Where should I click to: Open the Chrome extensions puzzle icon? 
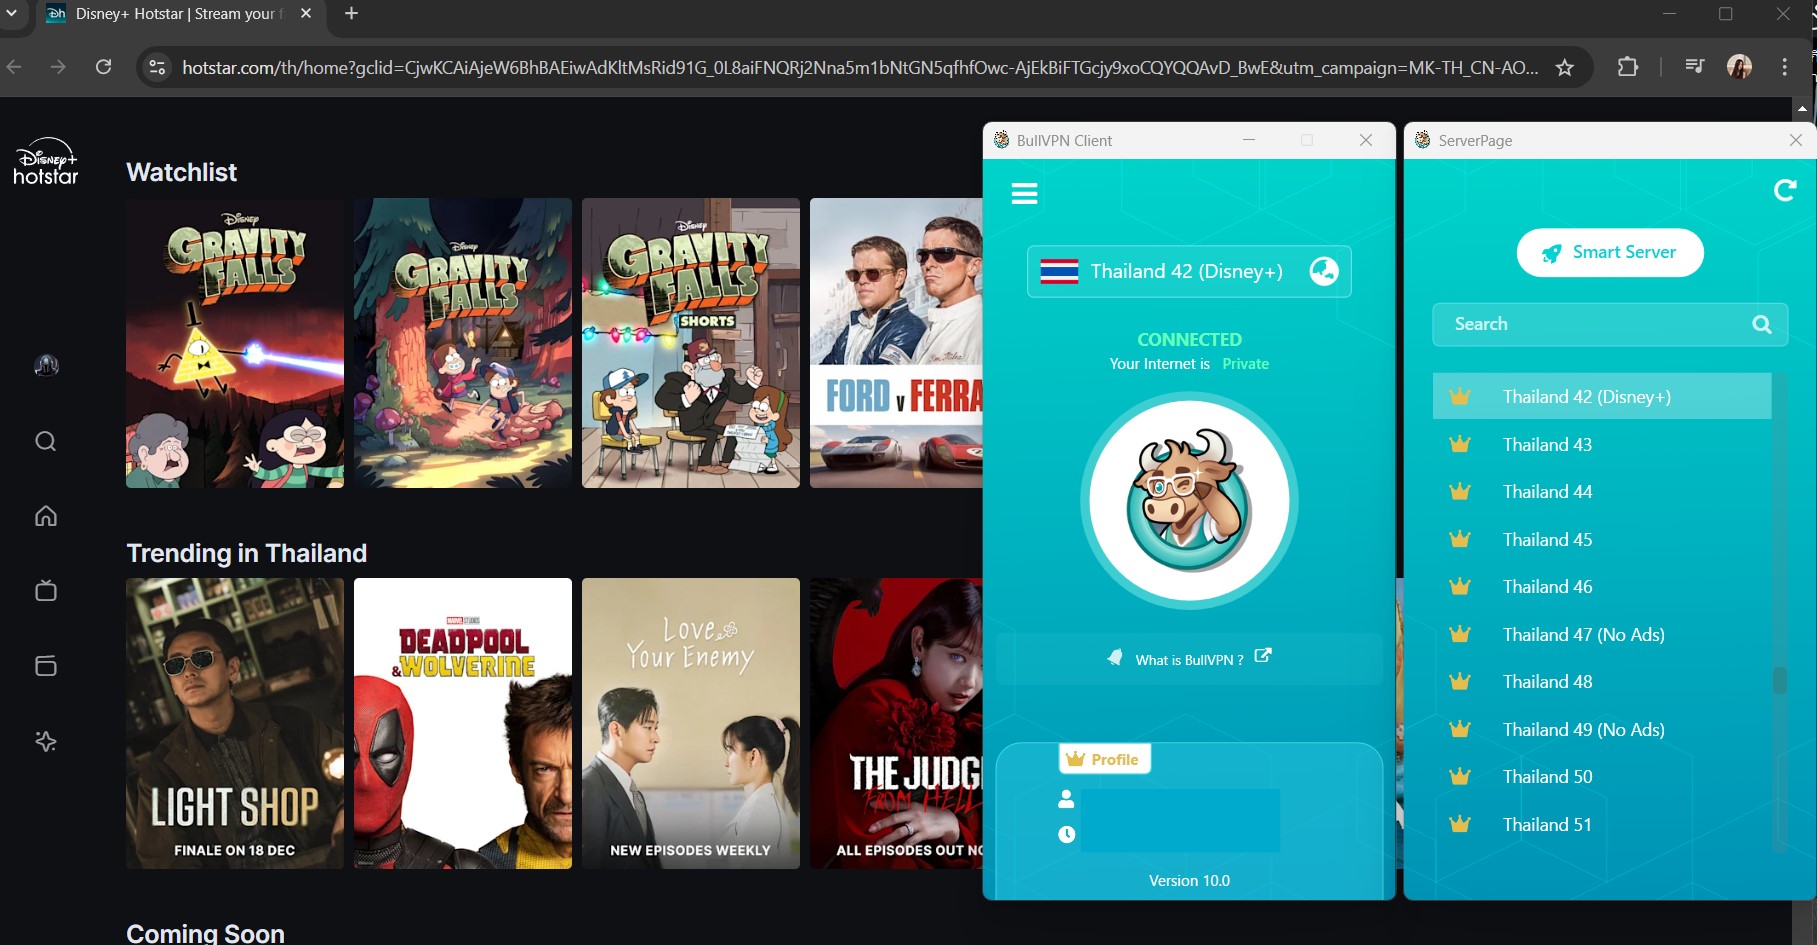coord(1628,67)
